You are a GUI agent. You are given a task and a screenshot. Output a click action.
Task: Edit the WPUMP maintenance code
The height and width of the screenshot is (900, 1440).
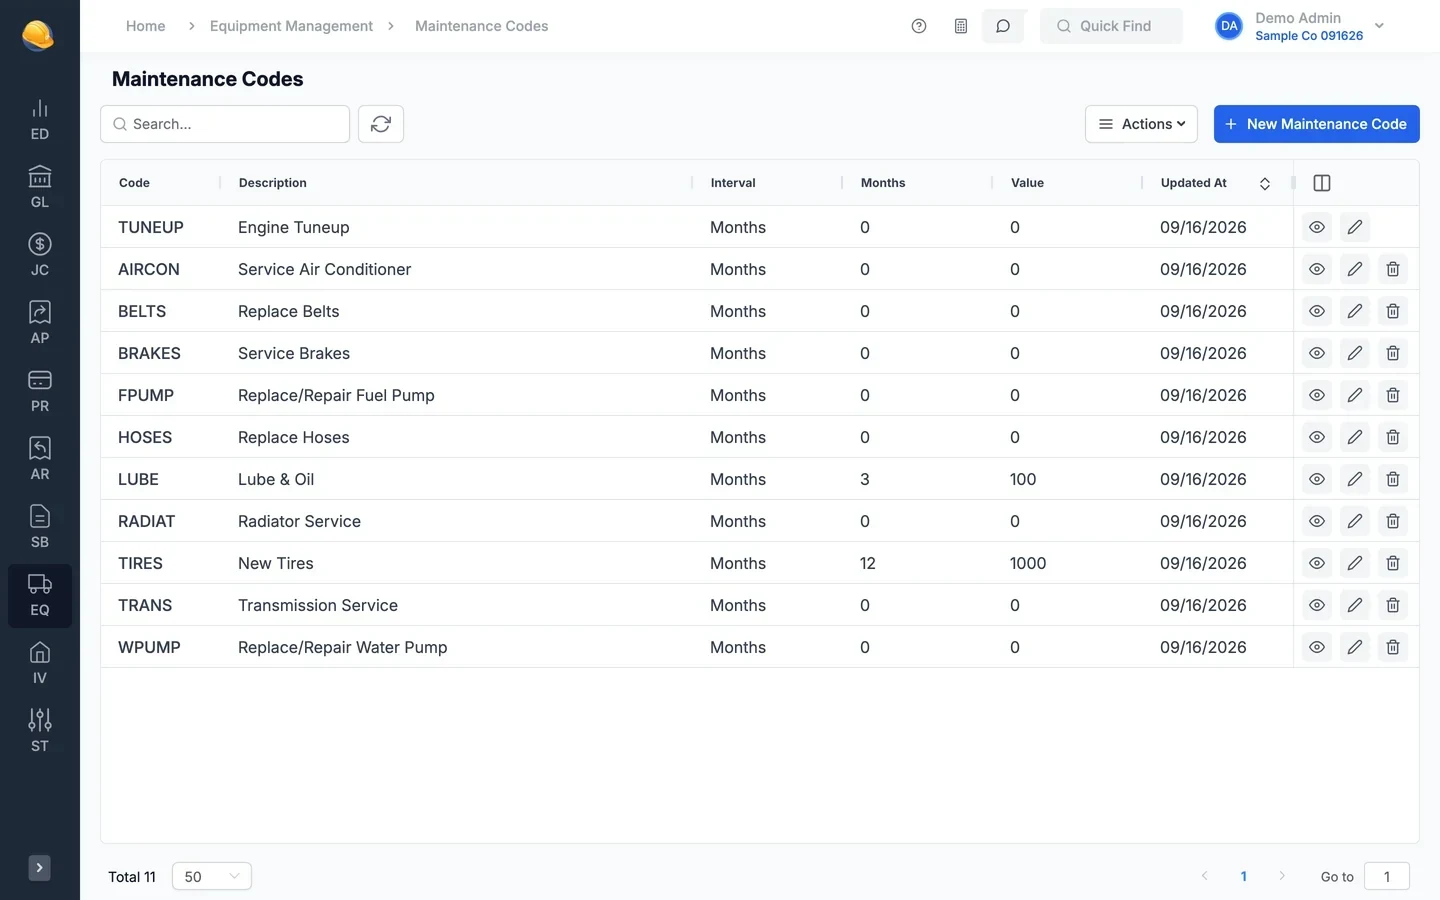(x=1355, y=647)
